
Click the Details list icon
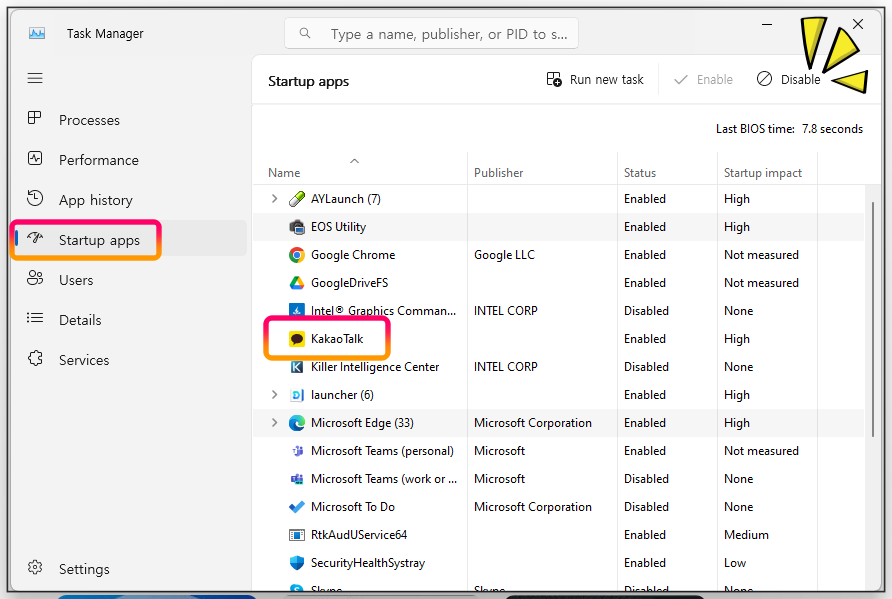click(35, 318)
